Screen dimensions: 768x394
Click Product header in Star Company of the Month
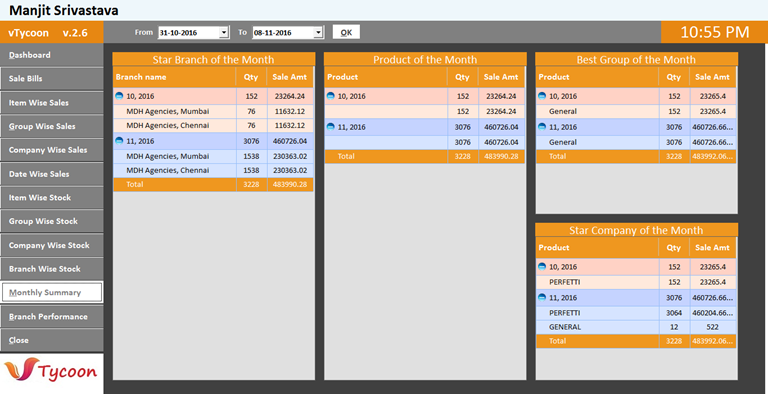597,247
